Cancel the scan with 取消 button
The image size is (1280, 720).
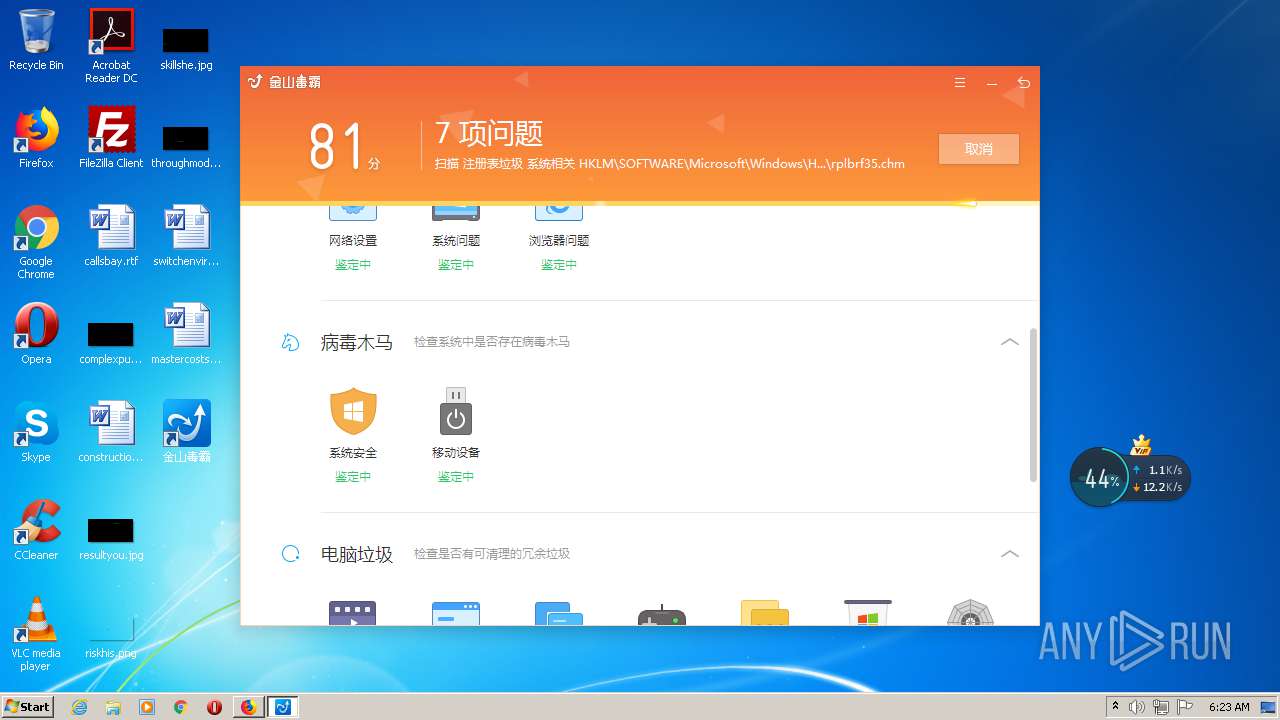point(979,149)
